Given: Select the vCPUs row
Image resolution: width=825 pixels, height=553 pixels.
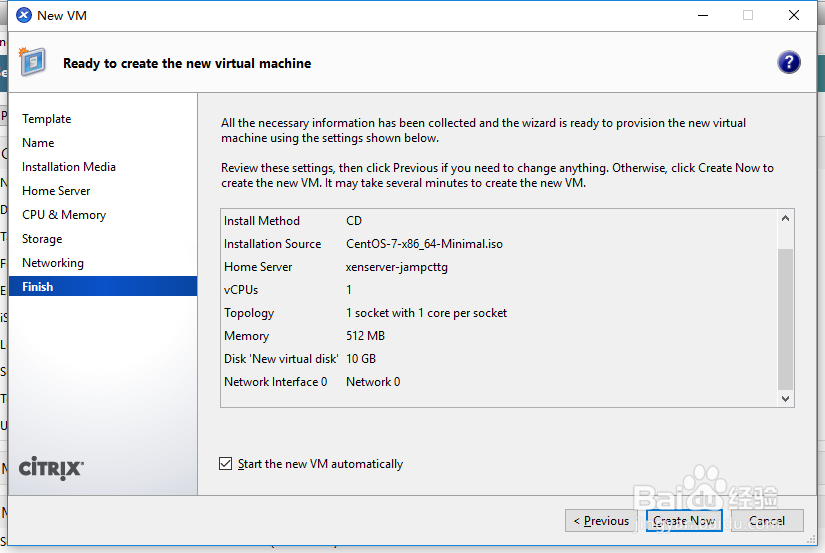Looking at the screenshot, I should pyautogui.click(x=499, y=290).
